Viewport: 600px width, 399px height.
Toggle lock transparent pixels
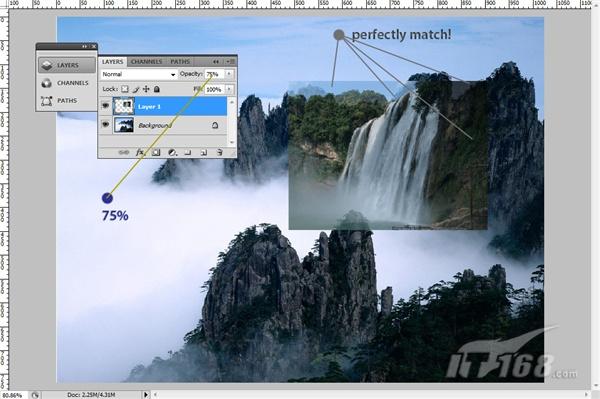click(x=125, y=89)
